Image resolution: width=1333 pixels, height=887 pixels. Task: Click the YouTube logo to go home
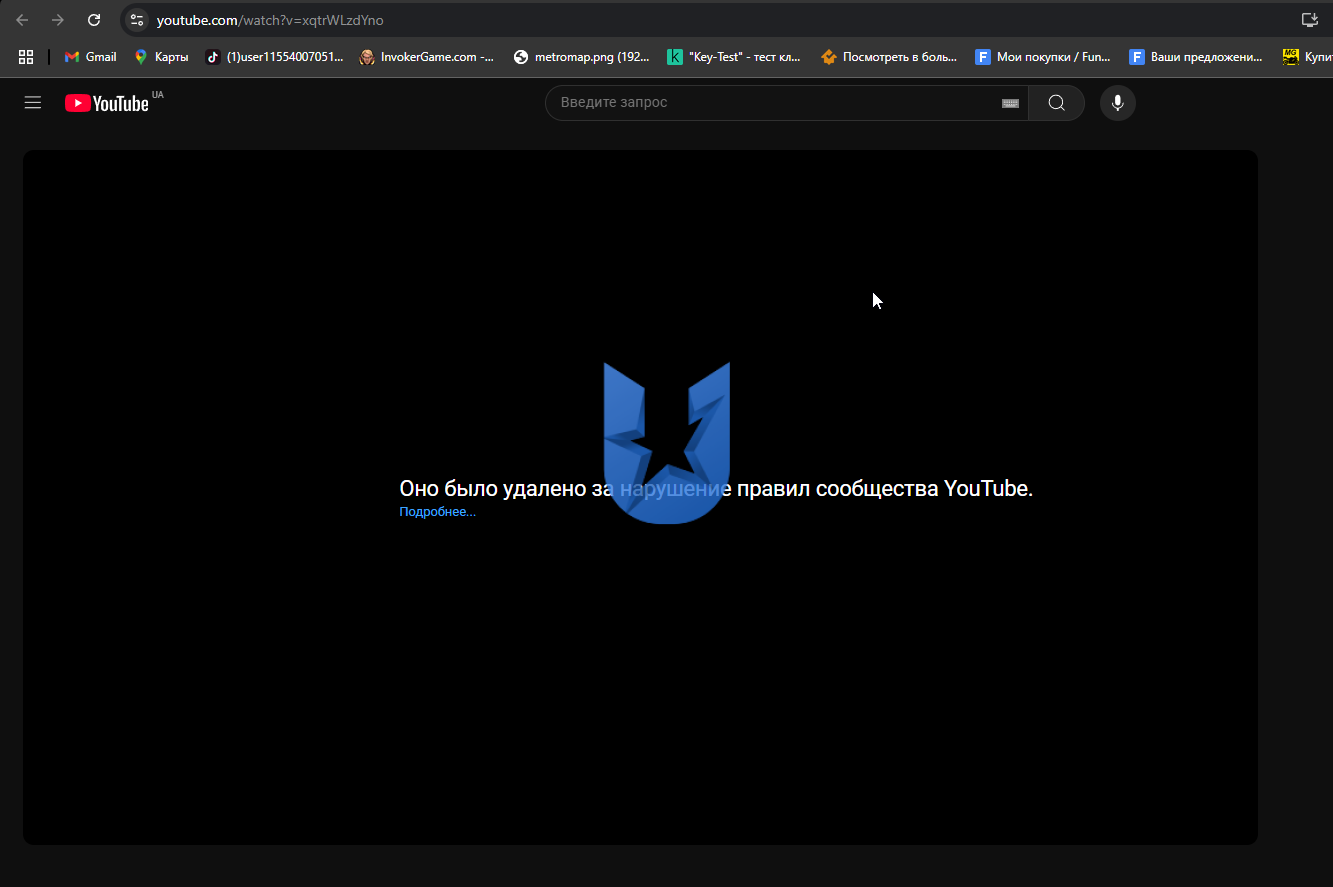(x=107, y=102)
